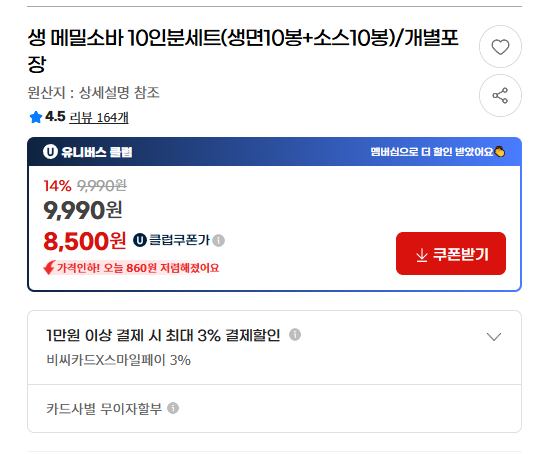Click info icon next to 카드사별 무이자할부
This screenshot has width=552, height=454.
click(x=173, y=408)
